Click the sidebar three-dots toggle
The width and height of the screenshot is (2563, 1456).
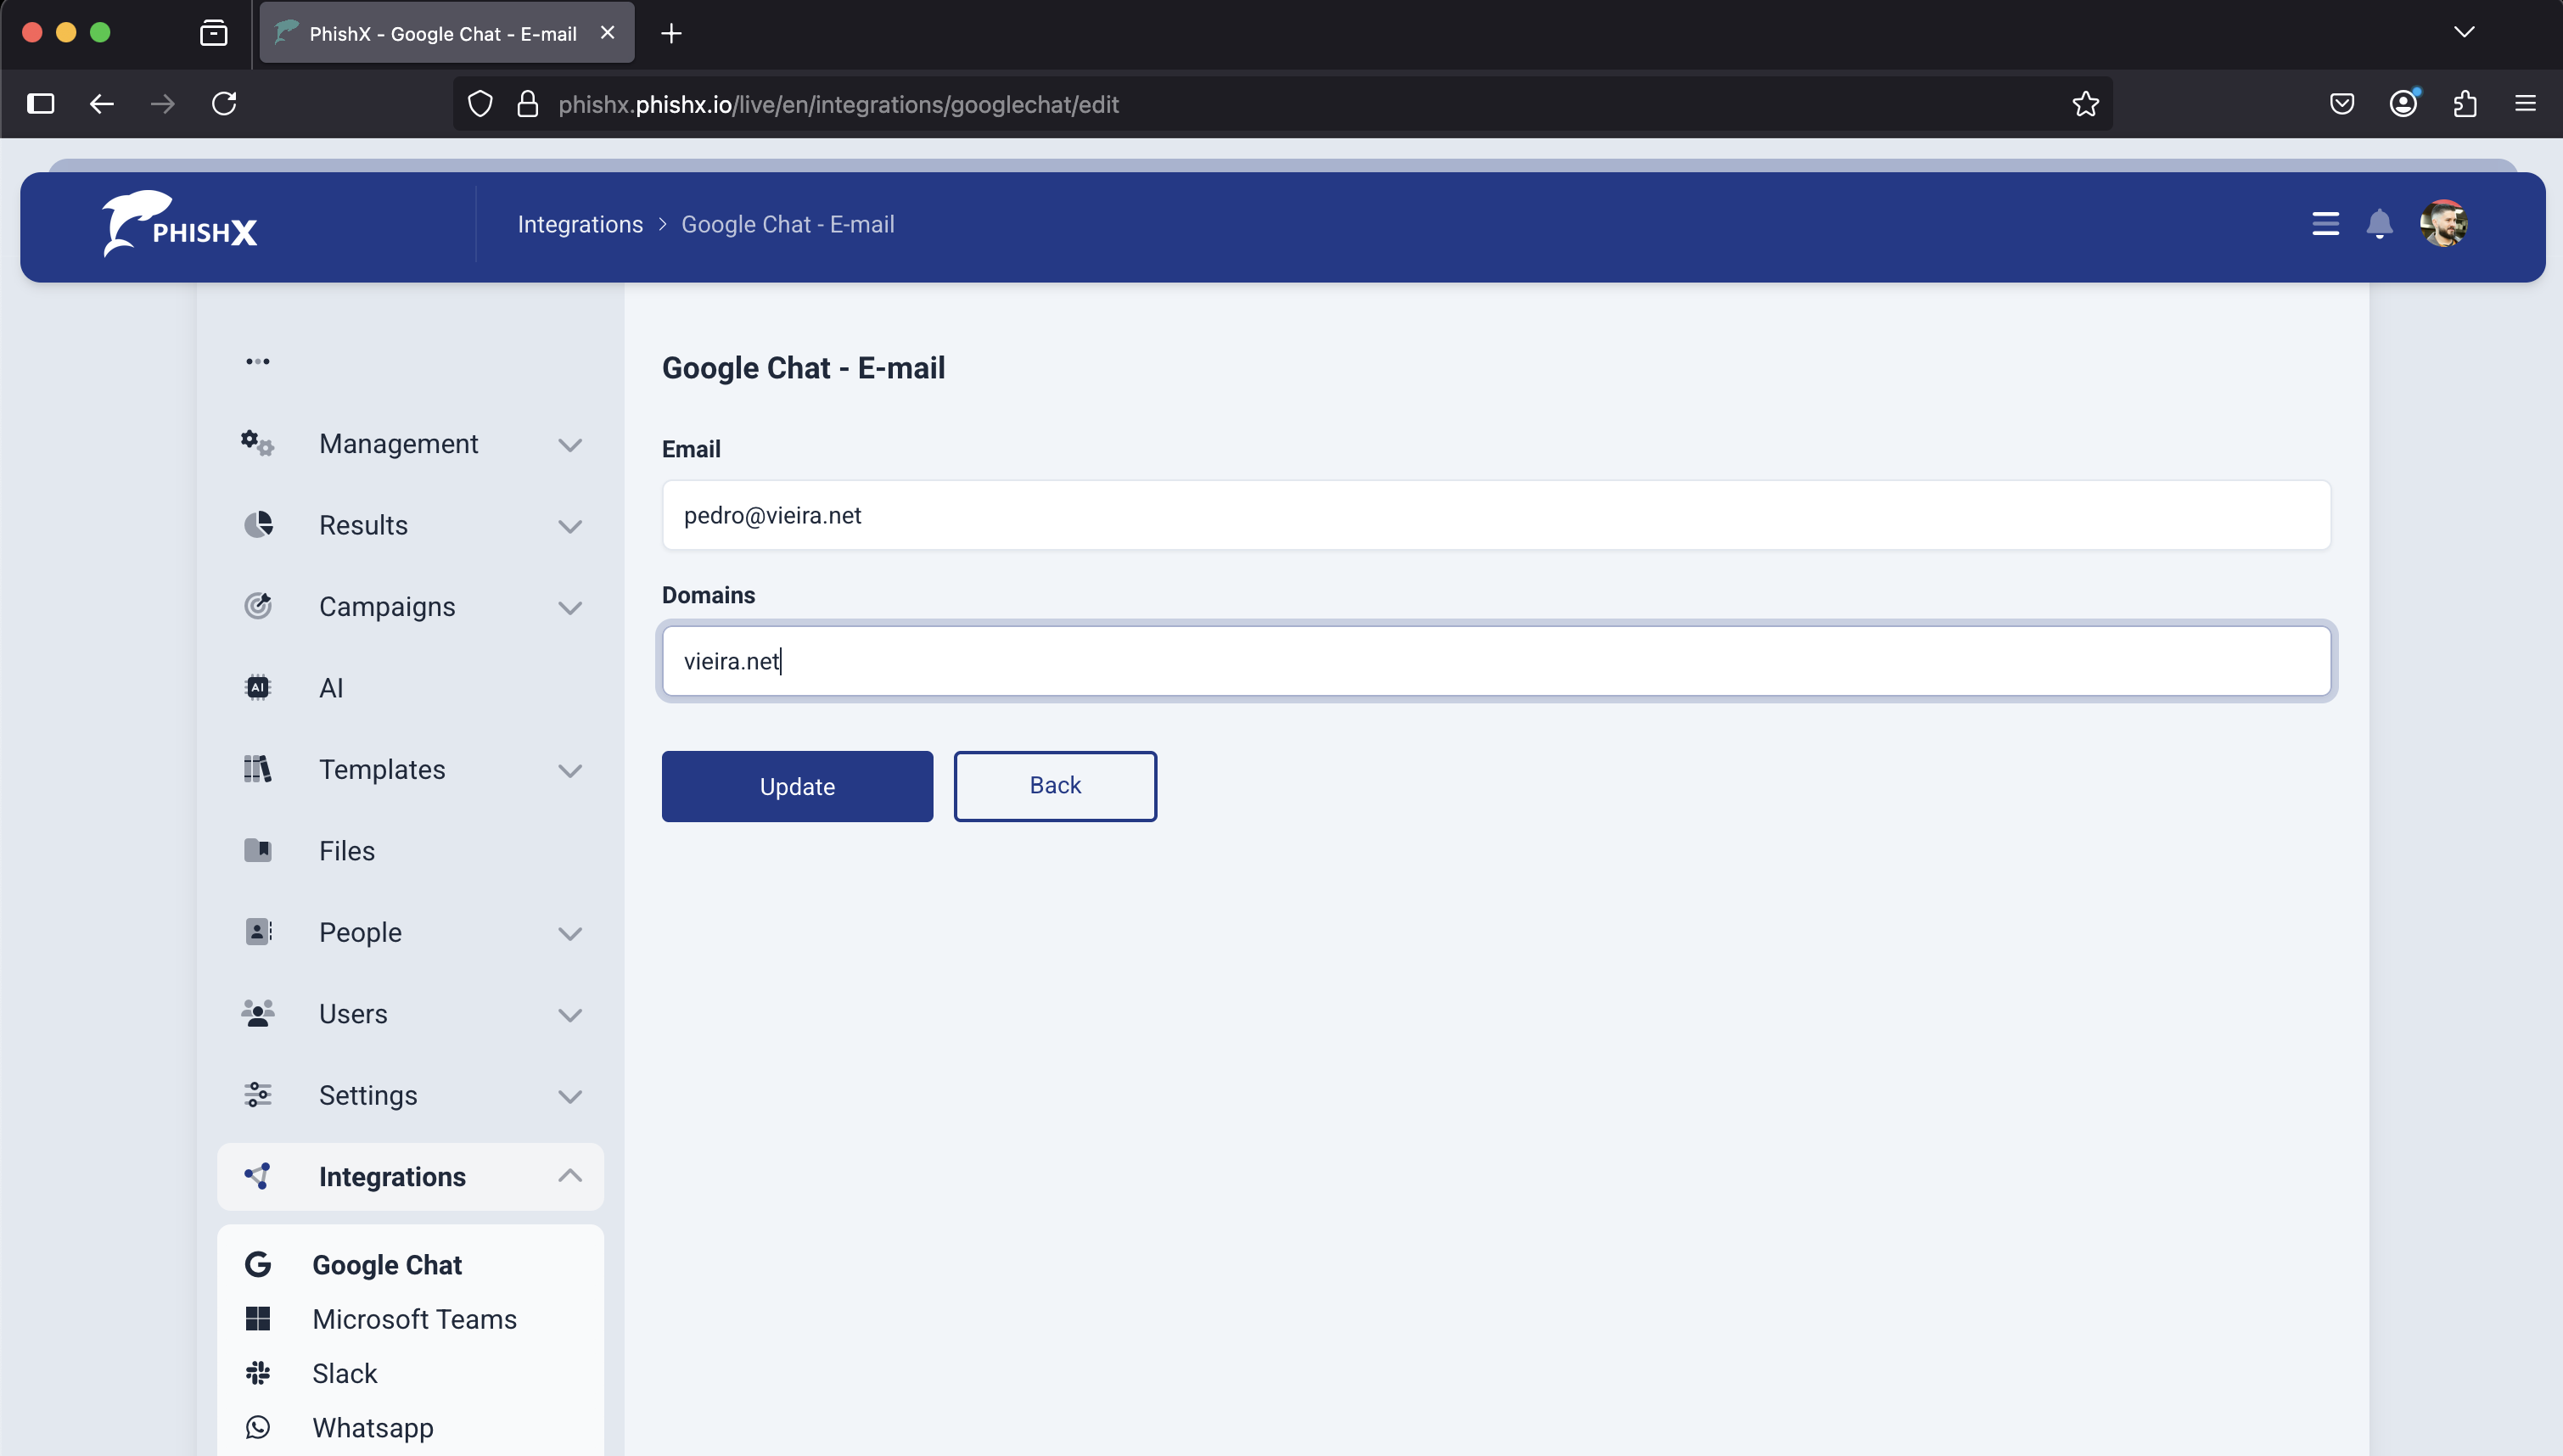[258, 361]
